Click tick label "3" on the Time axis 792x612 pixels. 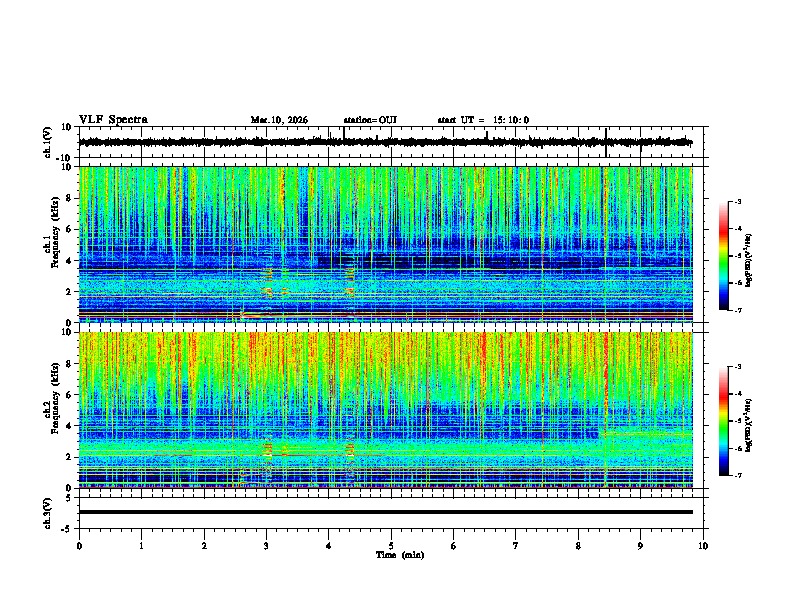[x=266, y=546]
